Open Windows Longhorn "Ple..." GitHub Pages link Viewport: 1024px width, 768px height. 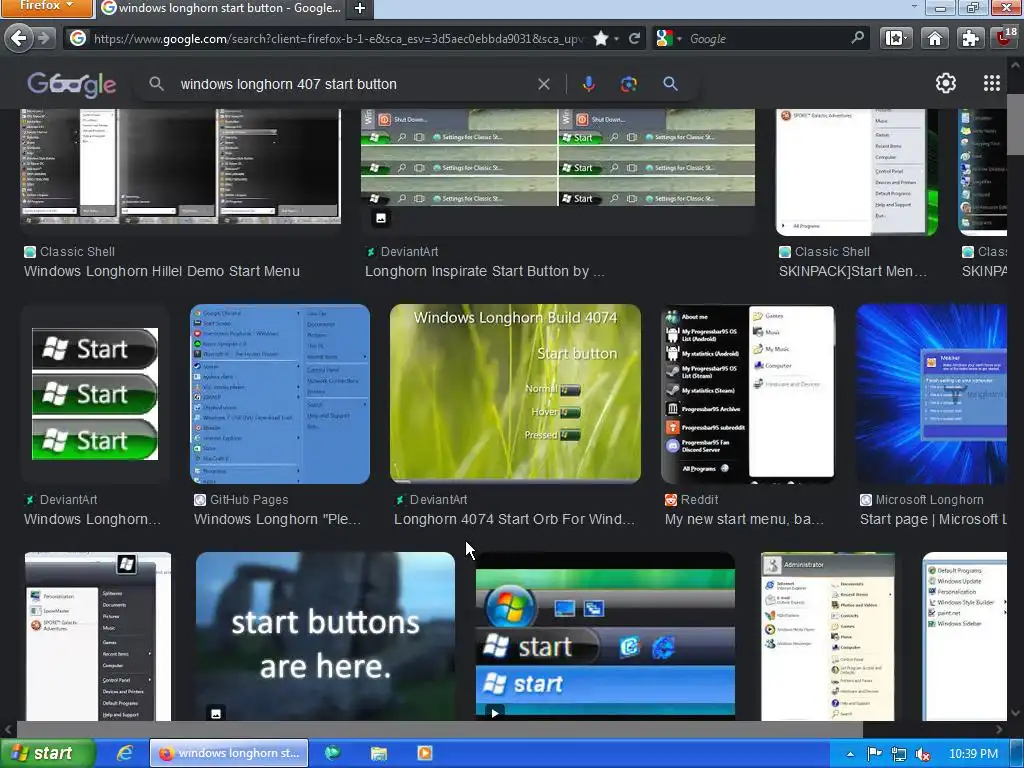click(277, 519)
